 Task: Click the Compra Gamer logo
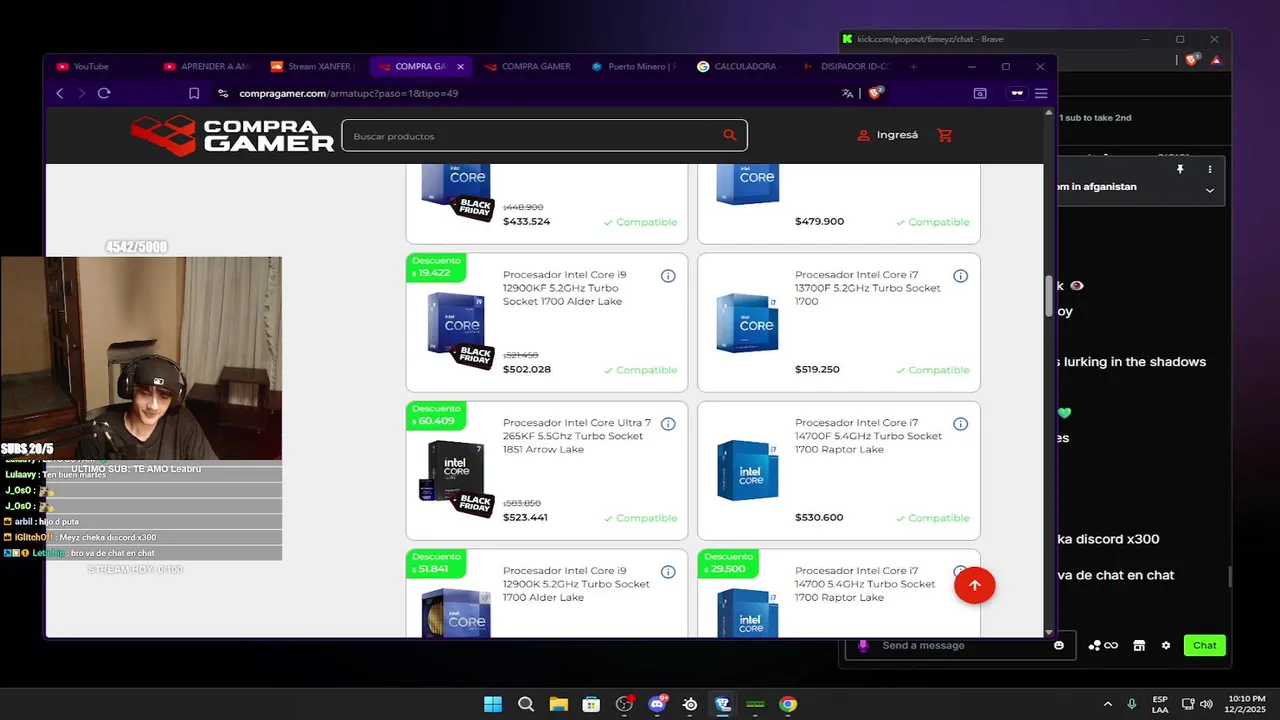tap(232, 135)
